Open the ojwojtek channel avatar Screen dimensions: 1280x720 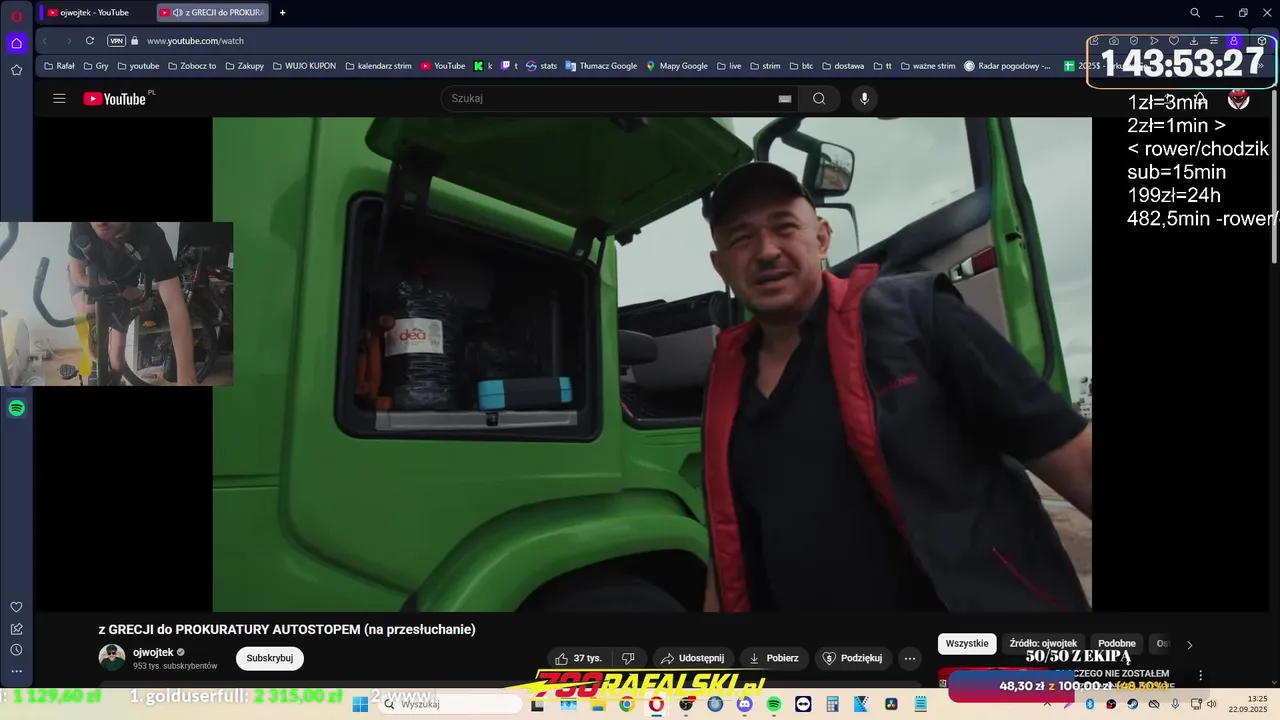pyautogui.click(x=112, y=657)
